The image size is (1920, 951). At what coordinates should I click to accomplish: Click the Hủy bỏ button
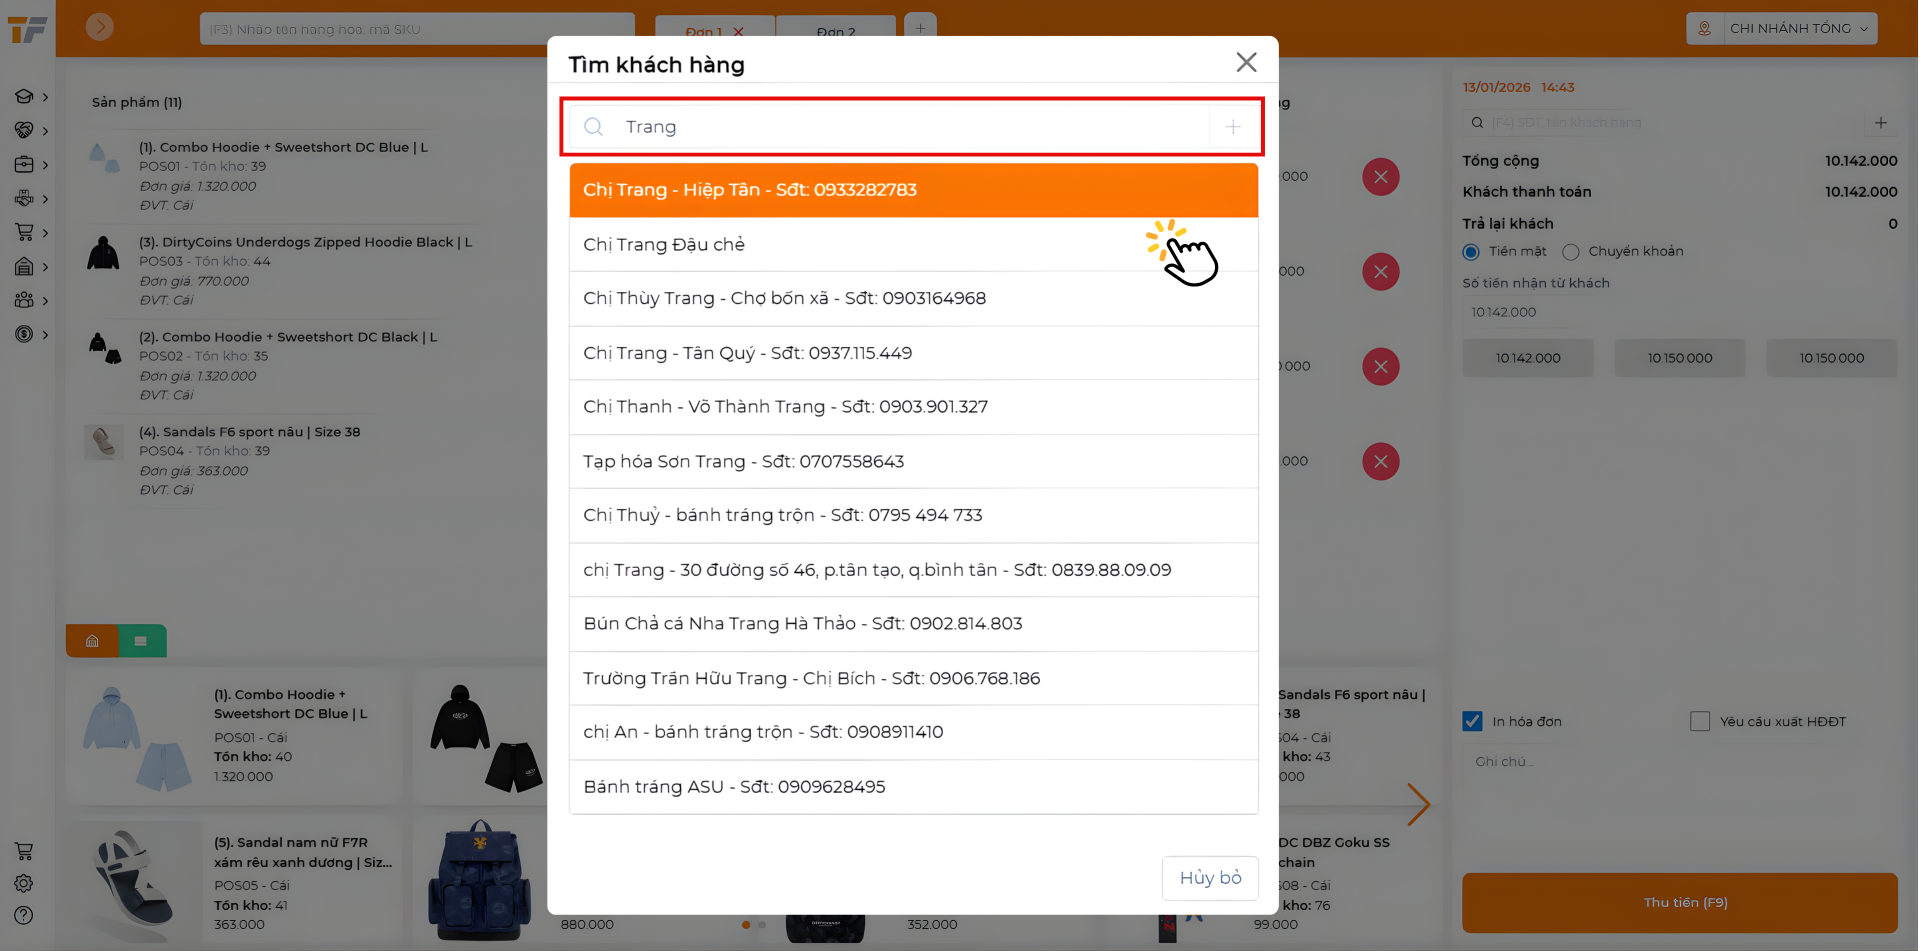(1209, 878)
